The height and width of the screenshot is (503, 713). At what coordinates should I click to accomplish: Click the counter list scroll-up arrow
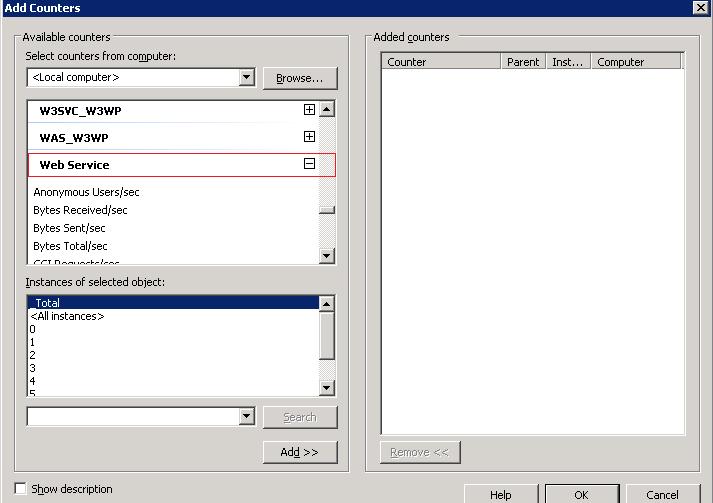326,109
